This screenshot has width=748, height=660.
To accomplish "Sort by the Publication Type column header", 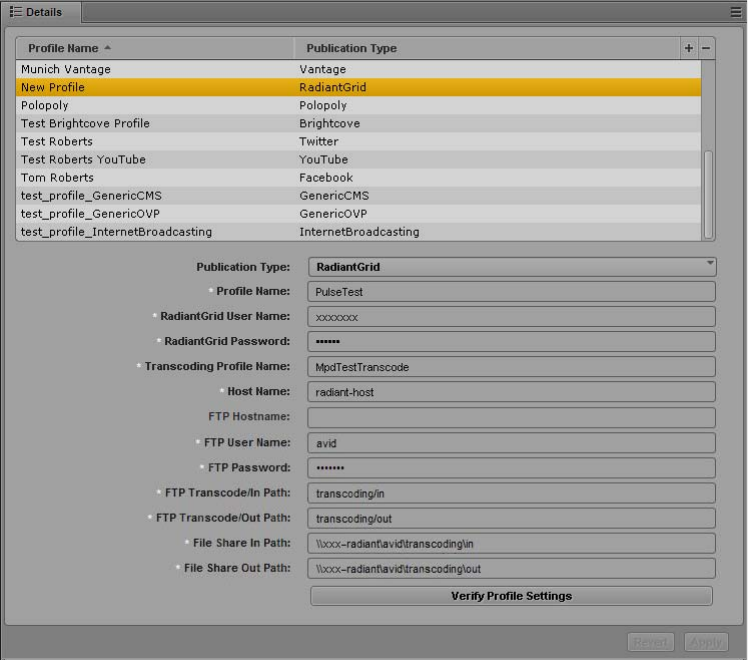I will [x=487, y=48].
